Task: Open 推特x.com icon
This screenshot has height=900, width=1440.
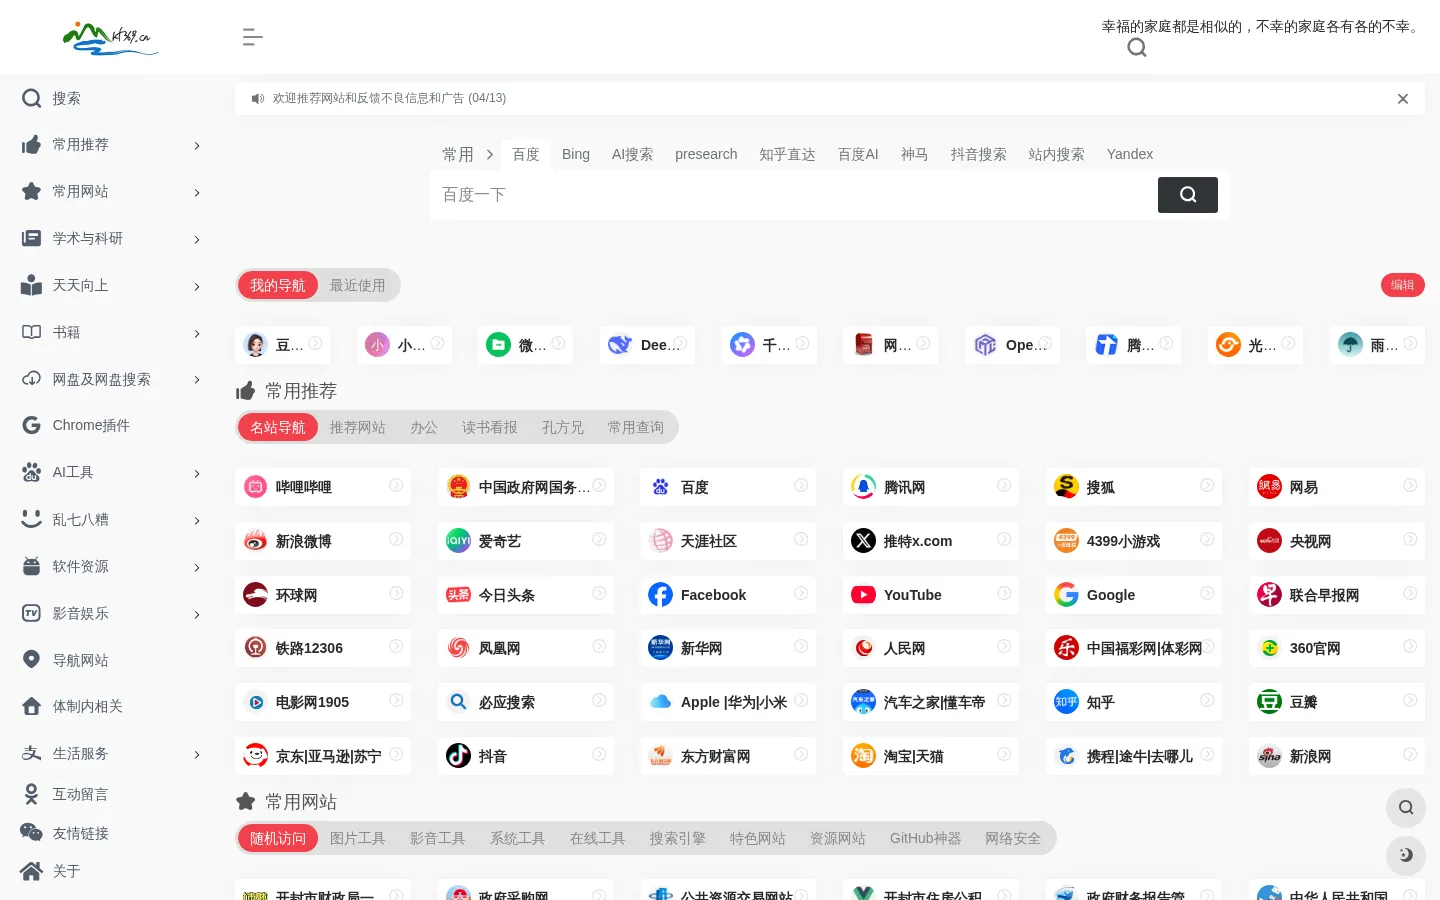Action: [x=864, y=541]
